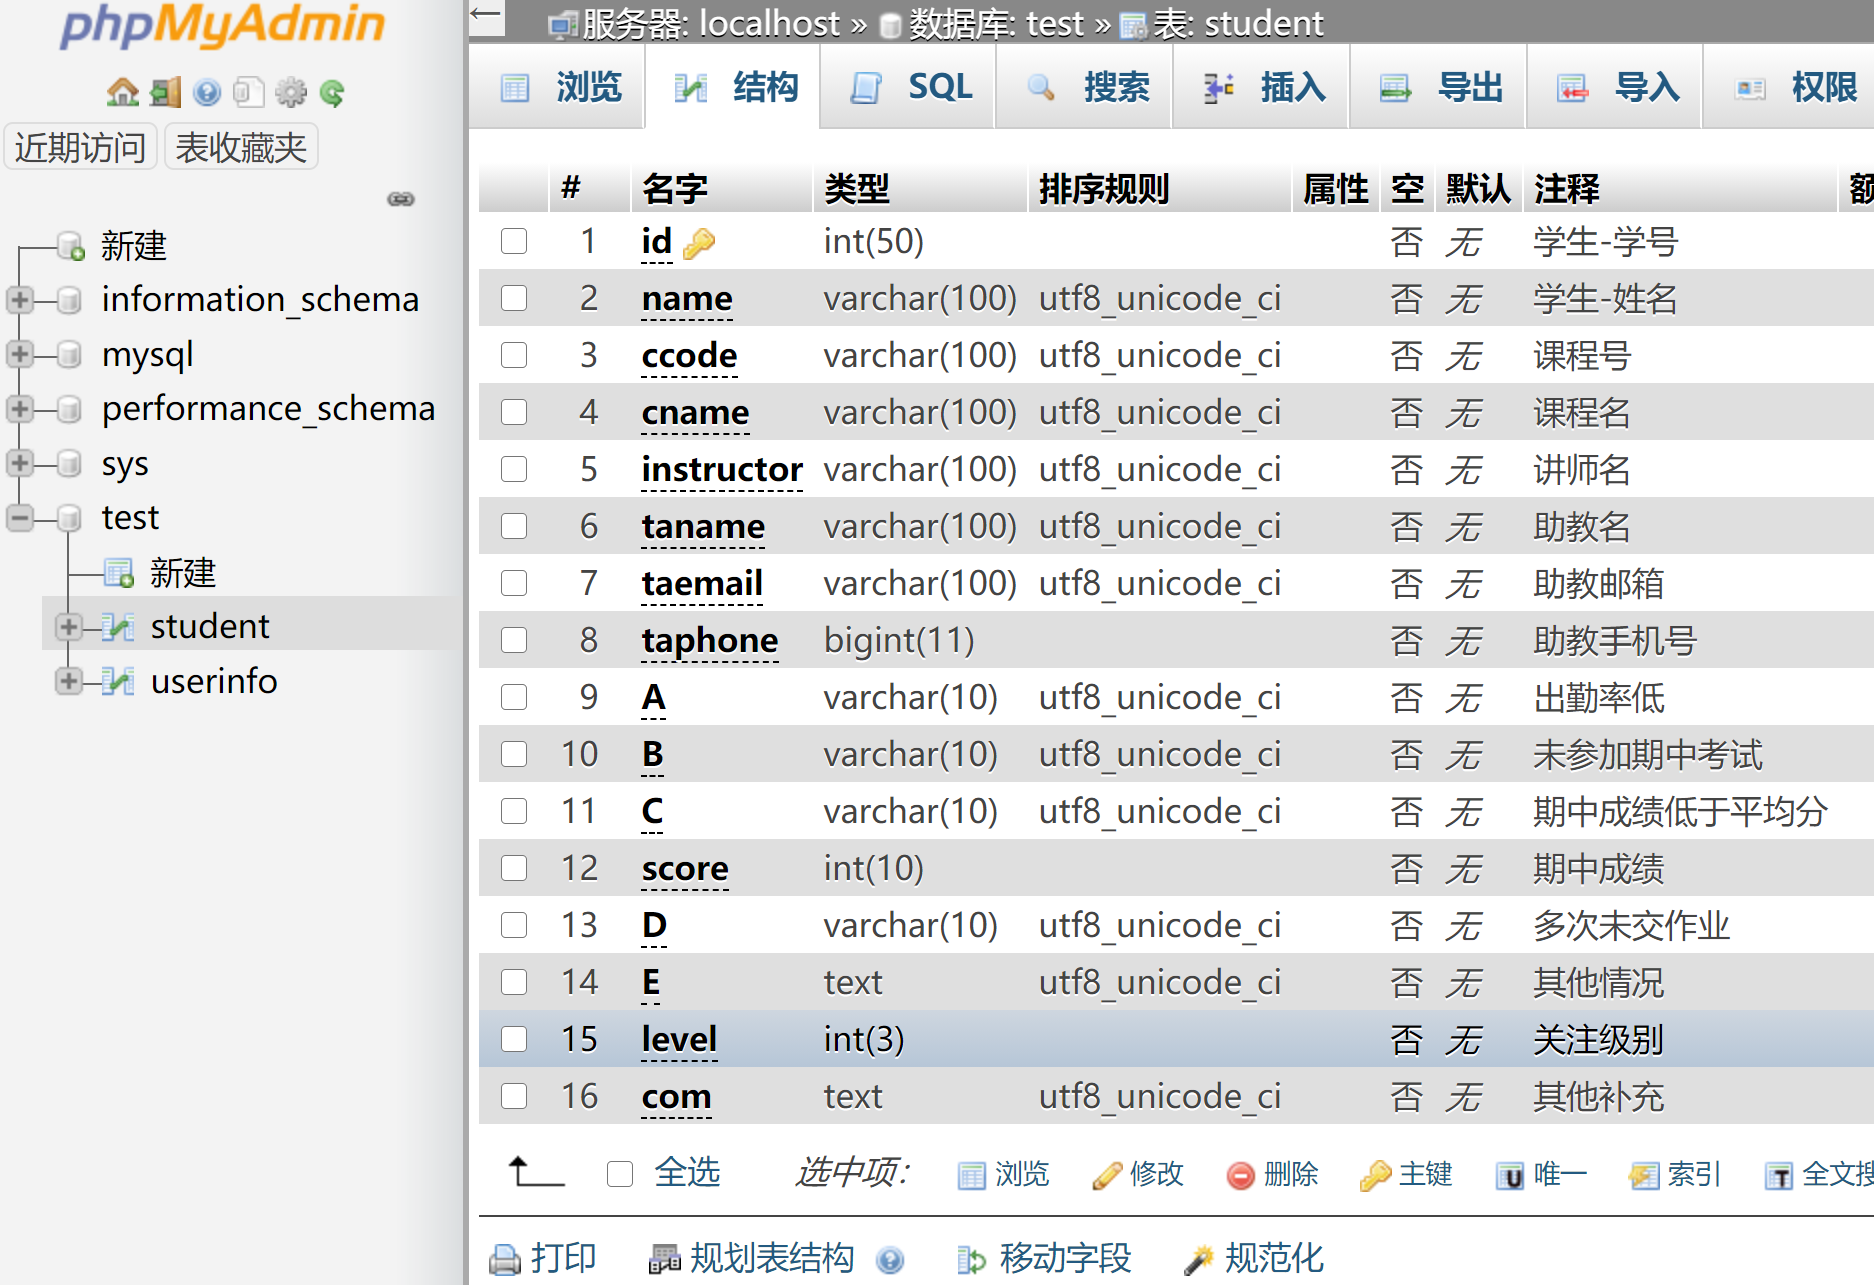Click the primary key icon beside id
The width and height of the screenshot is (1874, 1285).
[x=699, y=243]
